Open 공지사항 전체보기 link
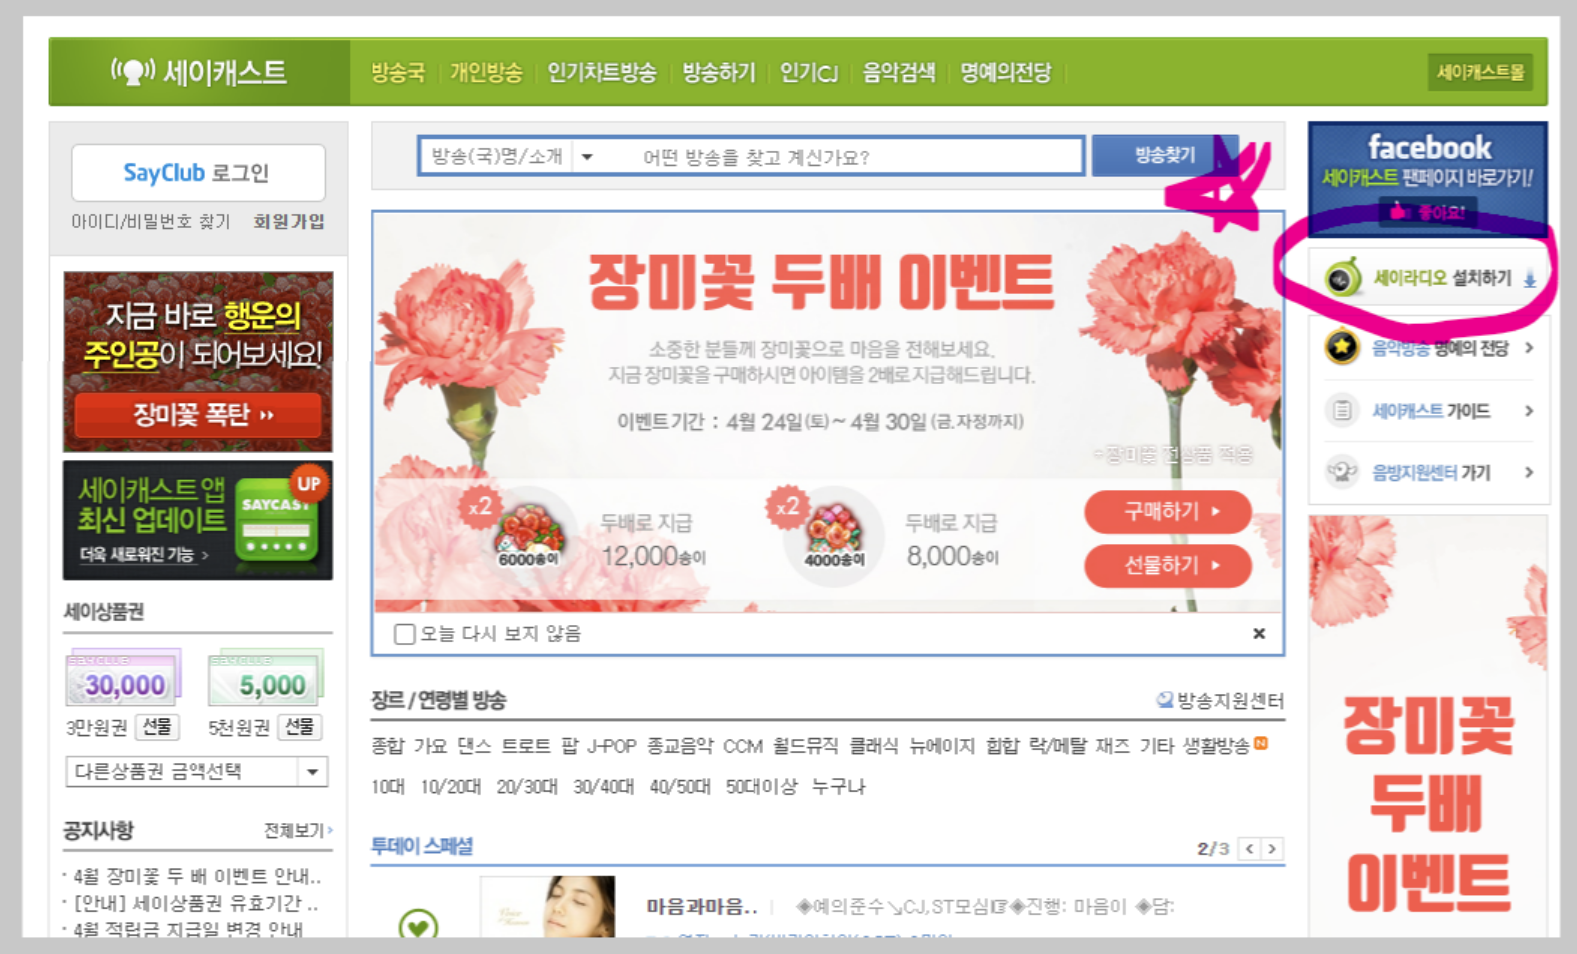 coord(298,830)
